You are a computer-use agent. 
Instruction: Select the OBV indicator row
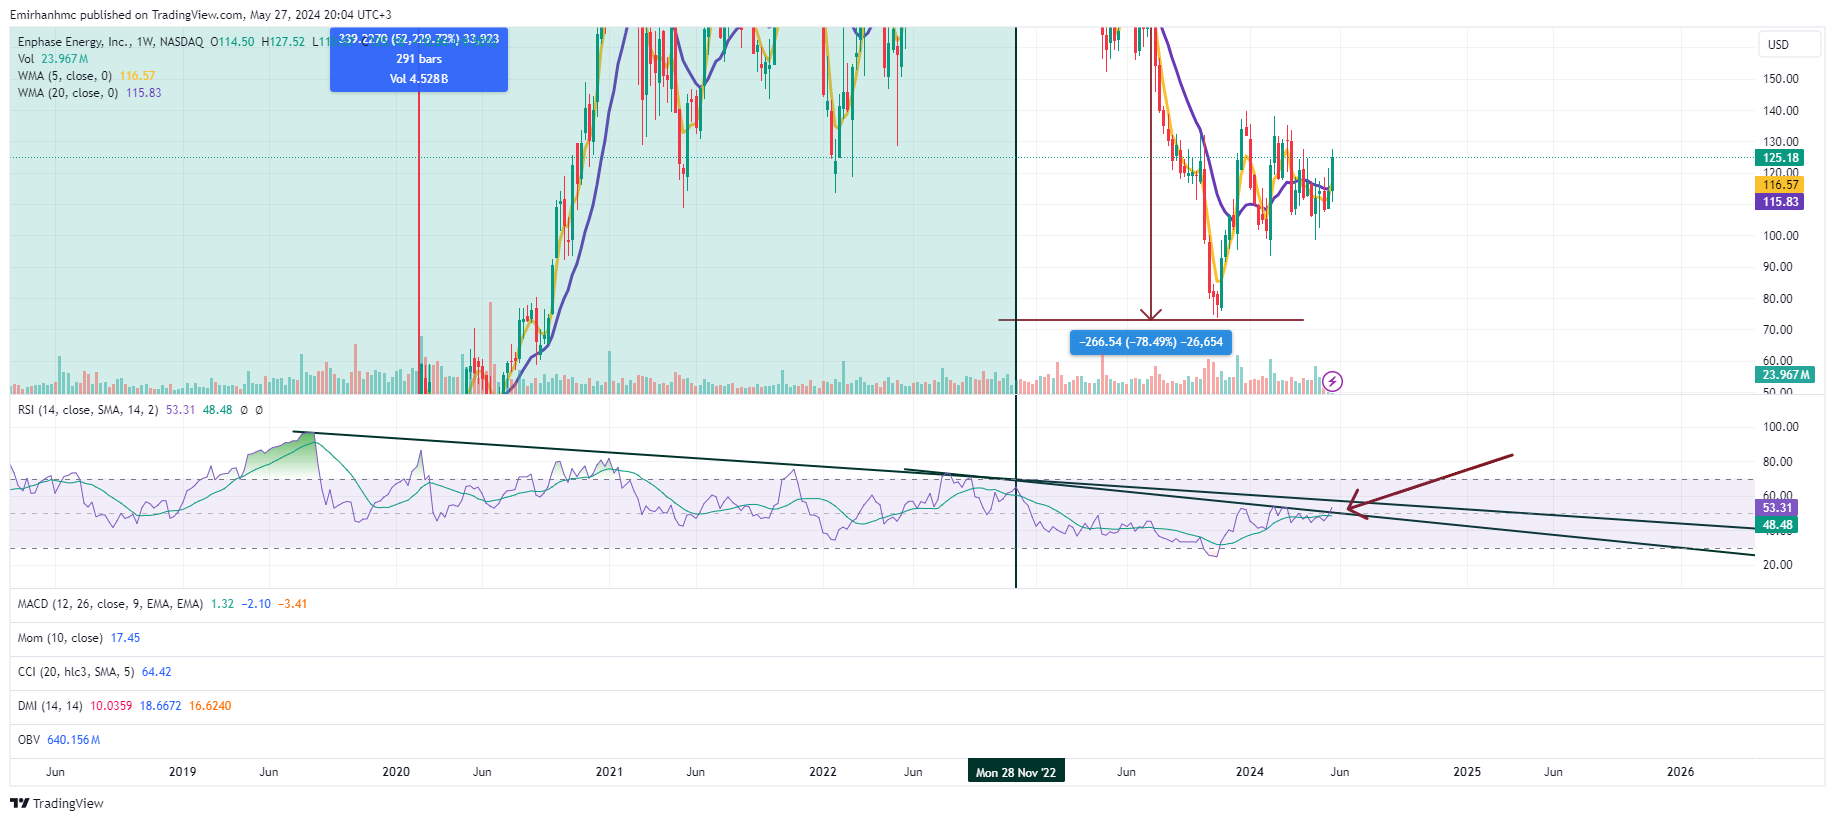click(x=59, y=740)
